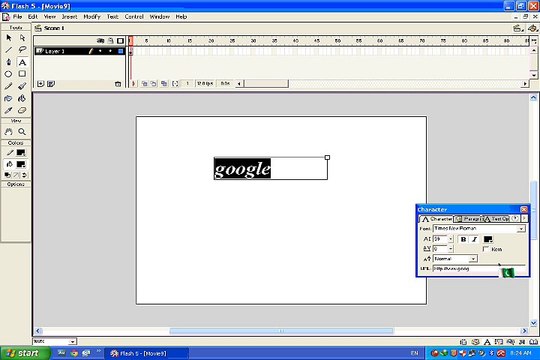Screen dimensions: 540x360
Task: Select the Subselect tool
Action: tap(22, 38)
